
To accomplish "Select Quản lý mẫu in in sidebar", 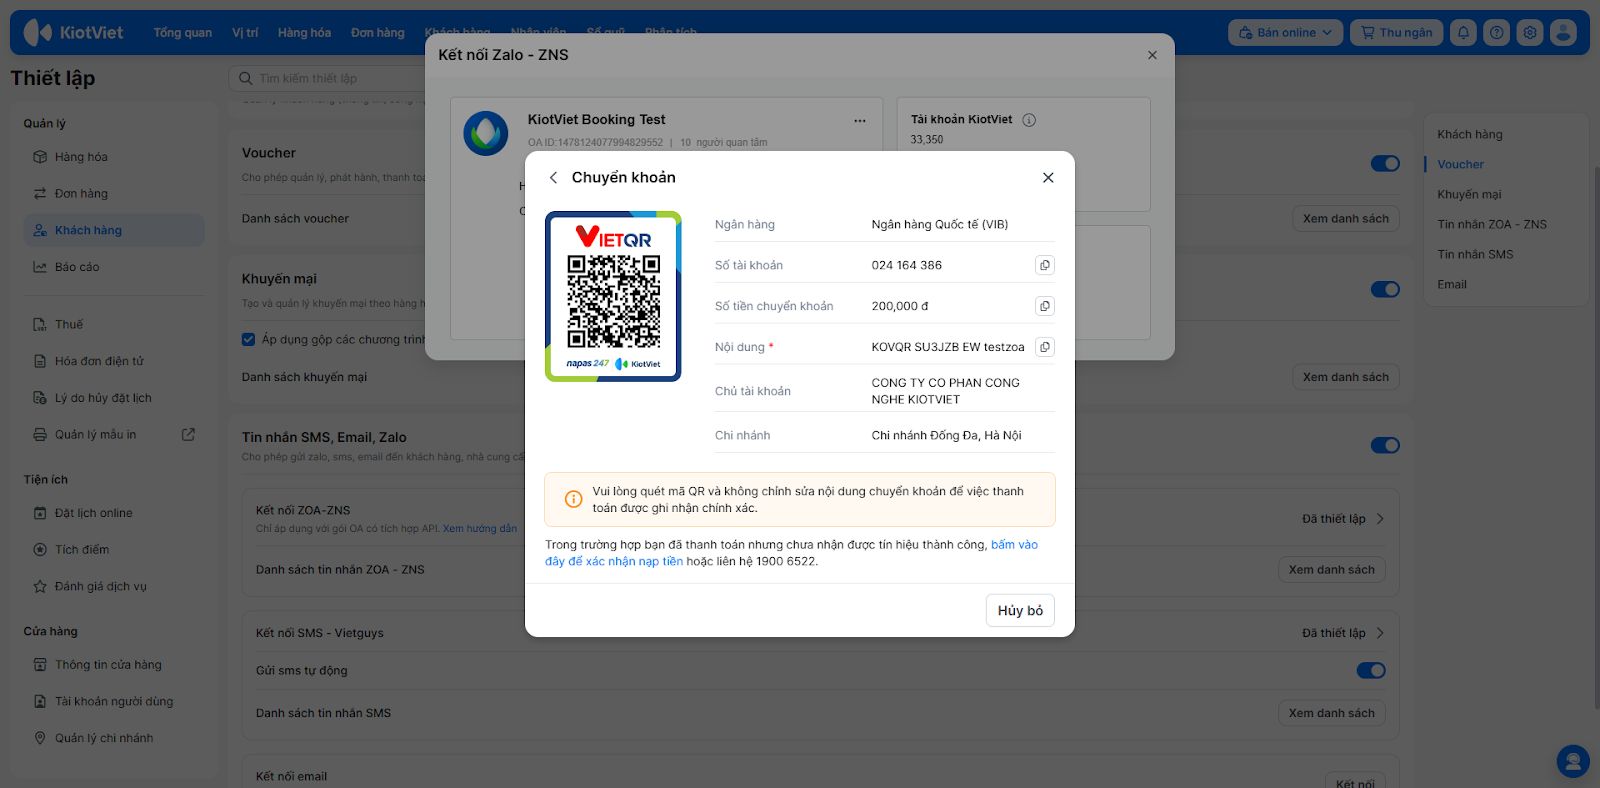I will click(95, 435).
